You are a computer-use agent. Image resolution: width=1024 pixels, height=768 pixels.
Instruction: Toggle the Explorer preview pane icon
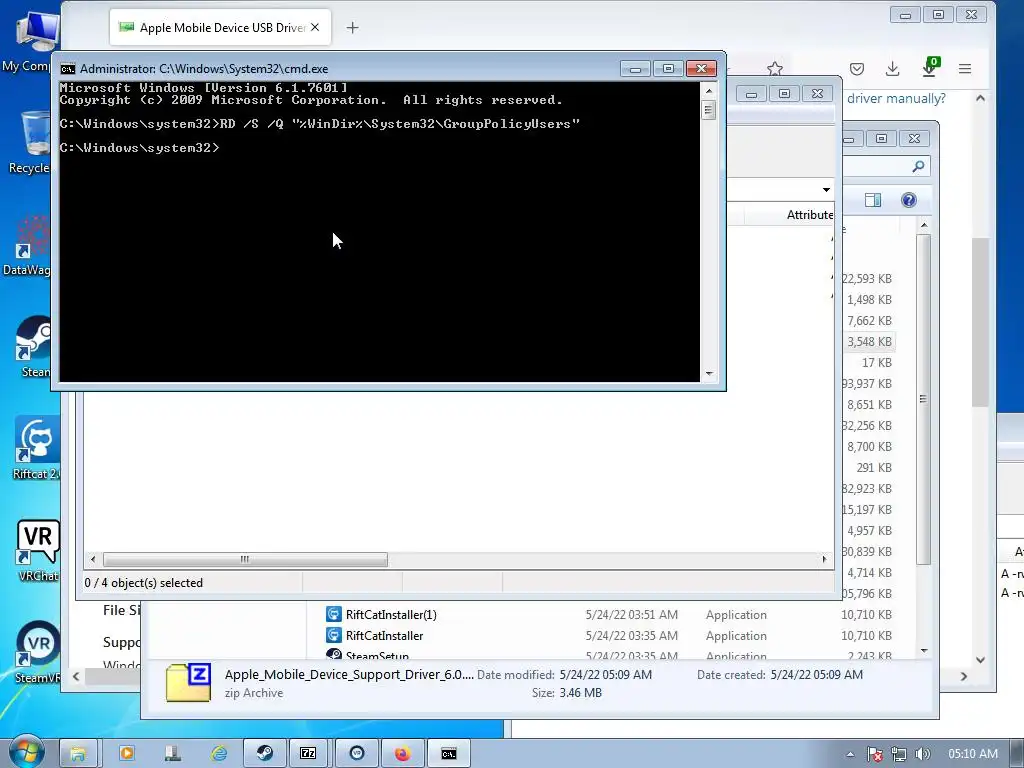click(872, 200)
